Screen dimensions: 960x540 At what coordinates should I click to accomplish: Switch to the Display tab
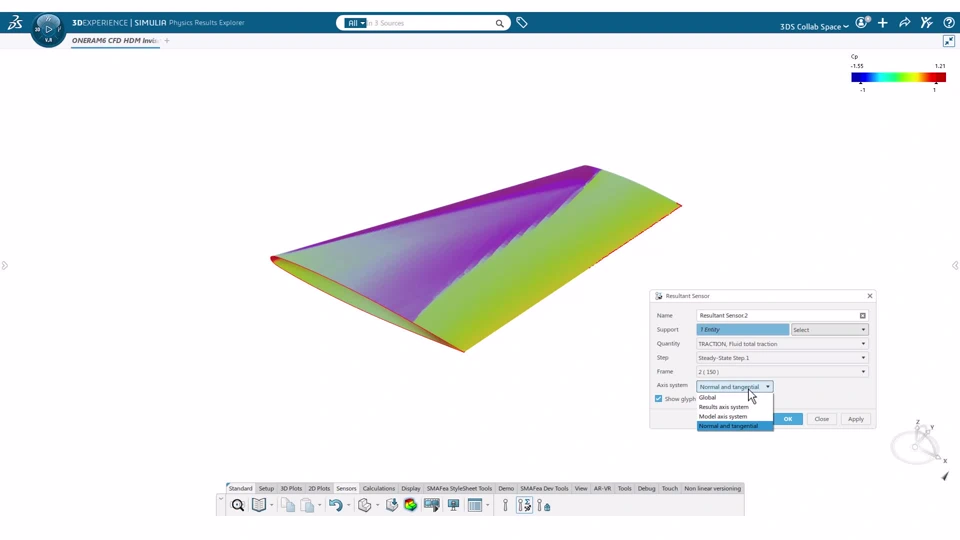[x=411, y=489]
